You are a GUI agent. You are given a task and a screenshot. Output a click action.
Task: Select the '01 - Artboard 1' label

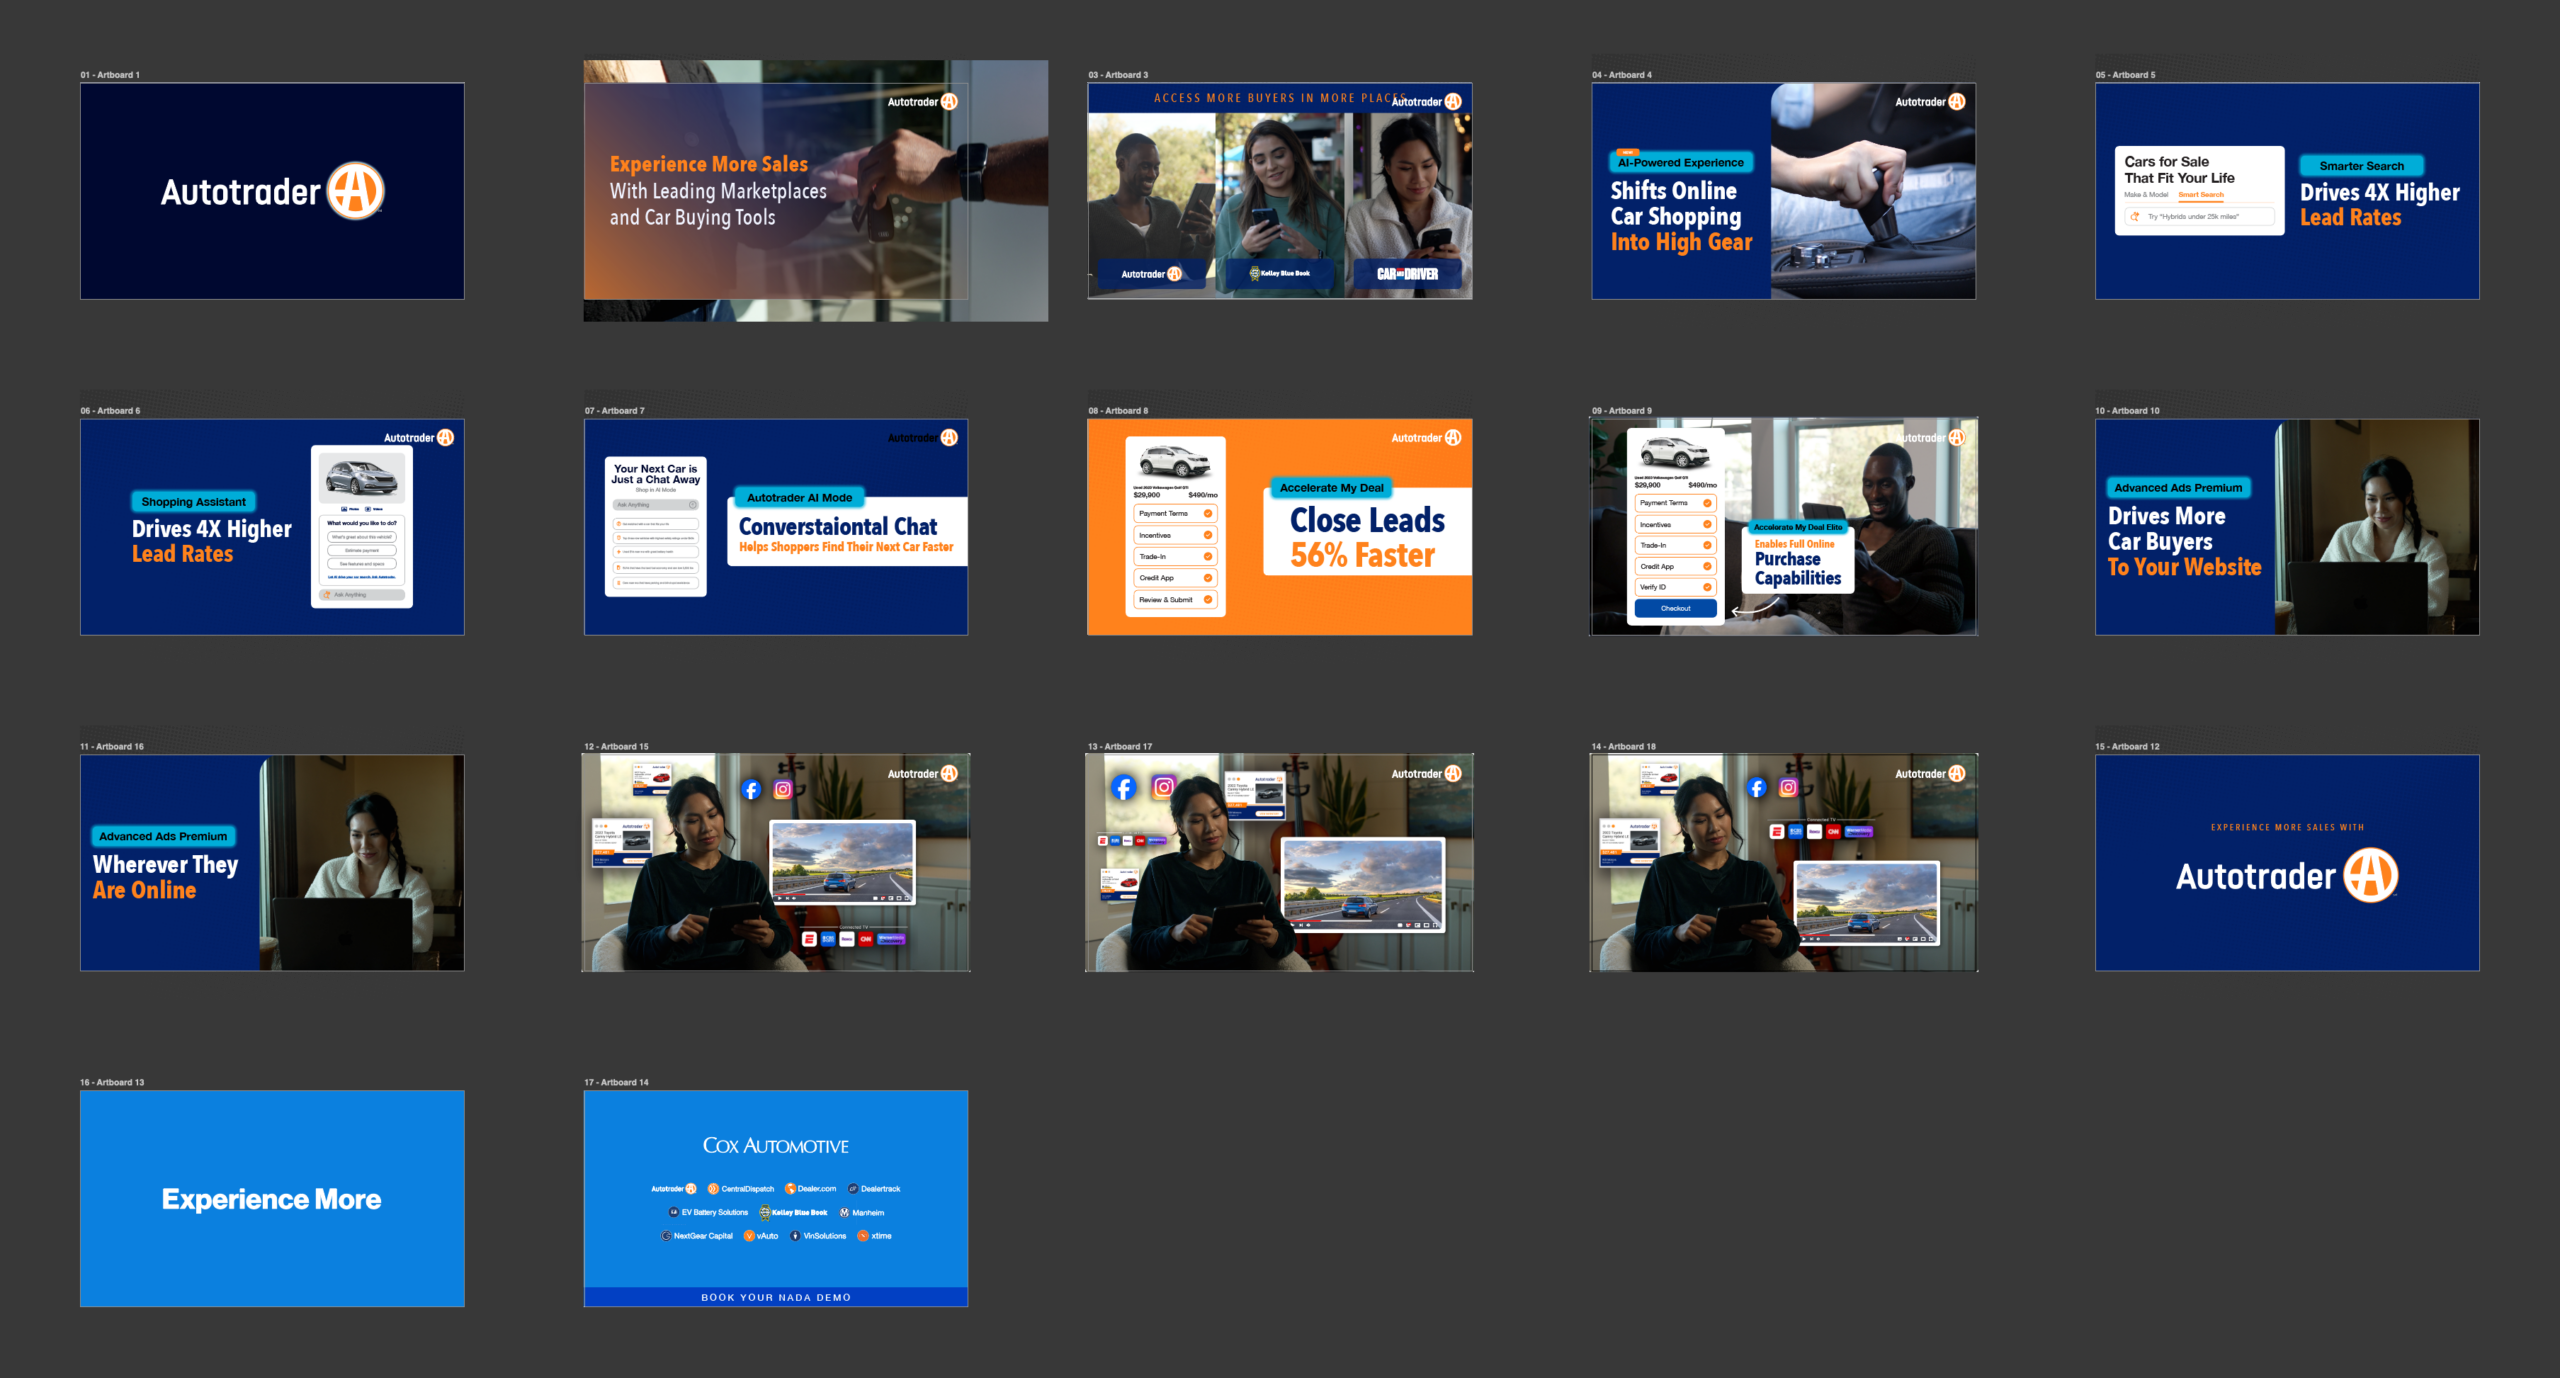coord(110,75)
